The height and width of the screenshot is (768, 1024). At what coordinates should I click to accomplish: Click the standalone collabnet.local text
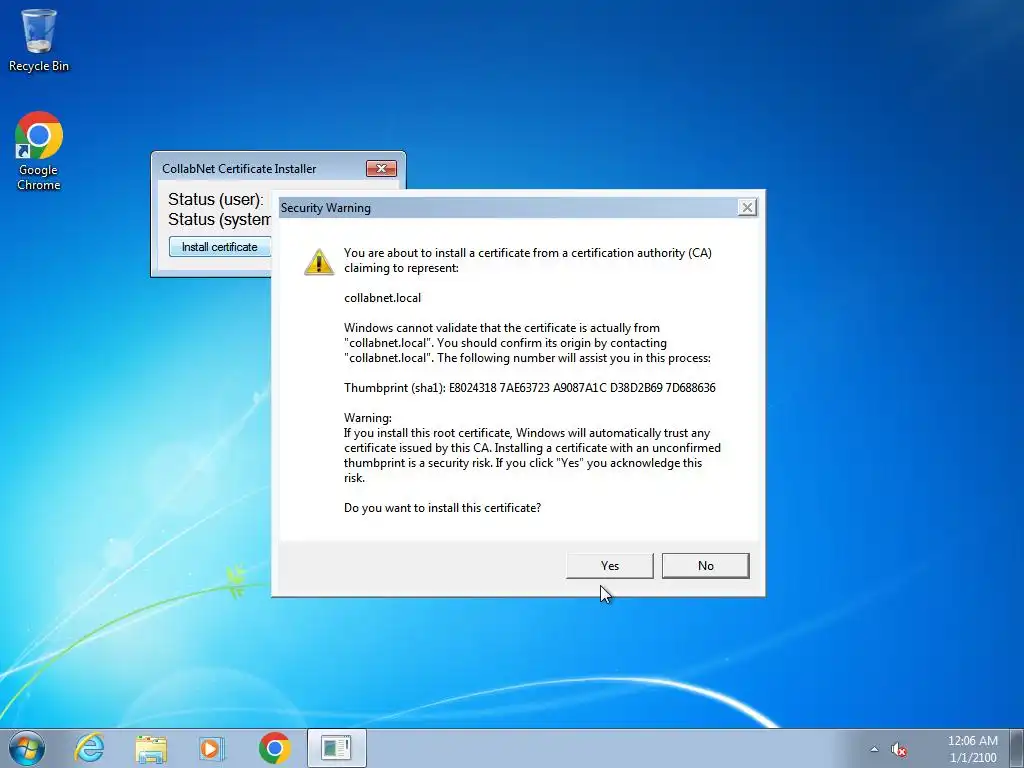click(x=383, y=298)
